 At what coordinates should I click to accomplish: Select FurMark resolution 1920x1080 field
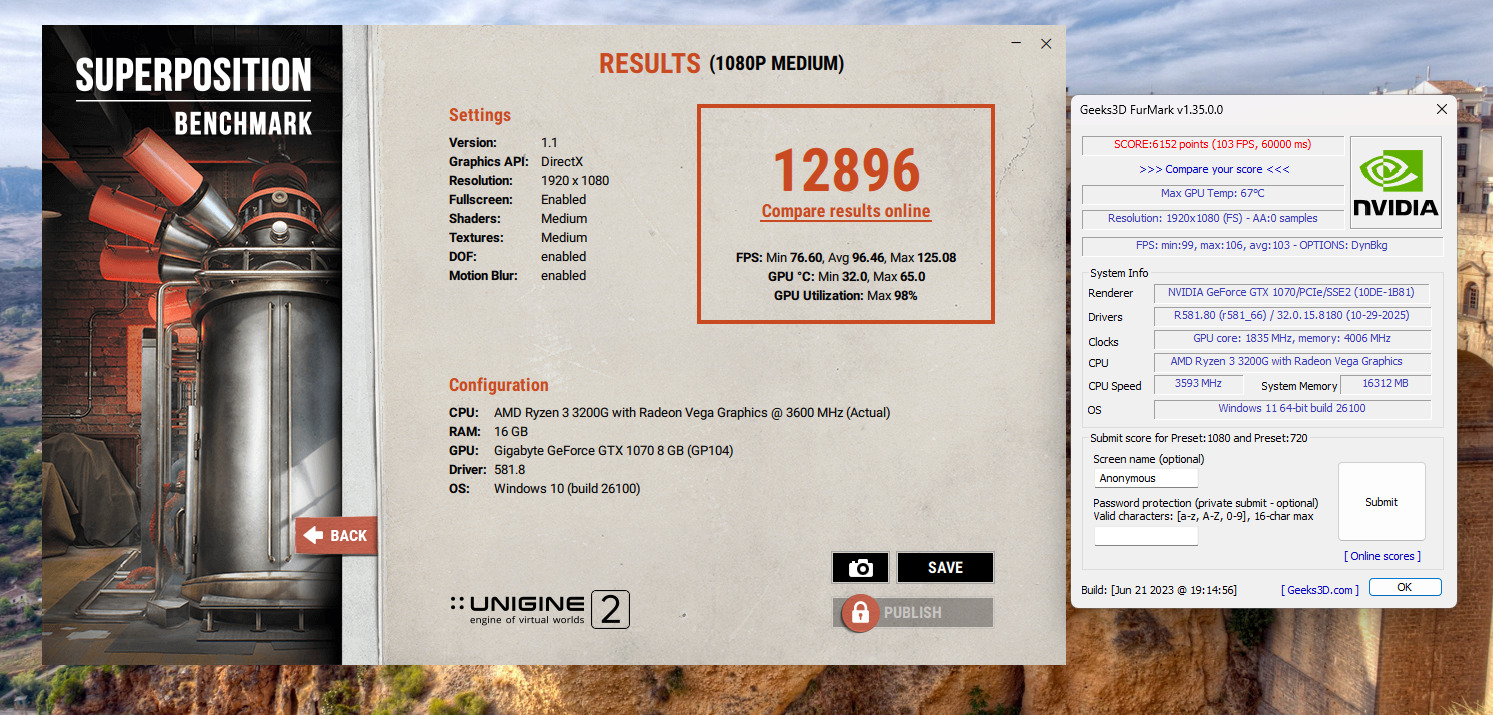tap(1212, 219)
